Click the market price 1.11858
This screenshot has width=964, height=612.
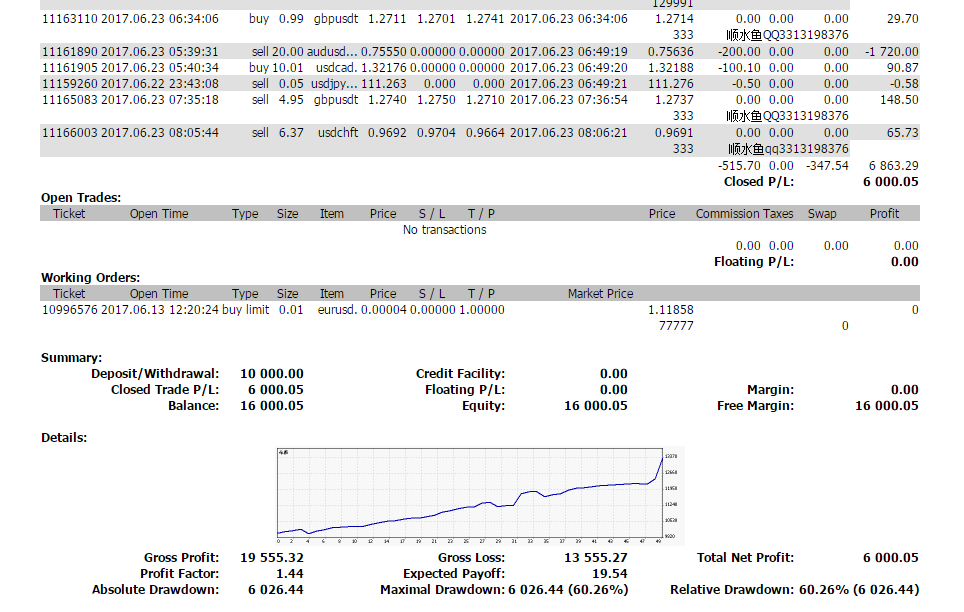[x=671, y=310]
